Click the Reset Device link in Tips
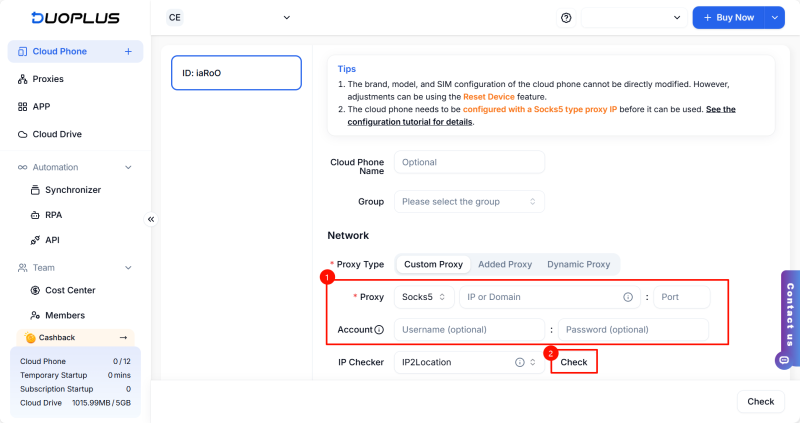Screen dimensions: 800x423 point(517,96)
